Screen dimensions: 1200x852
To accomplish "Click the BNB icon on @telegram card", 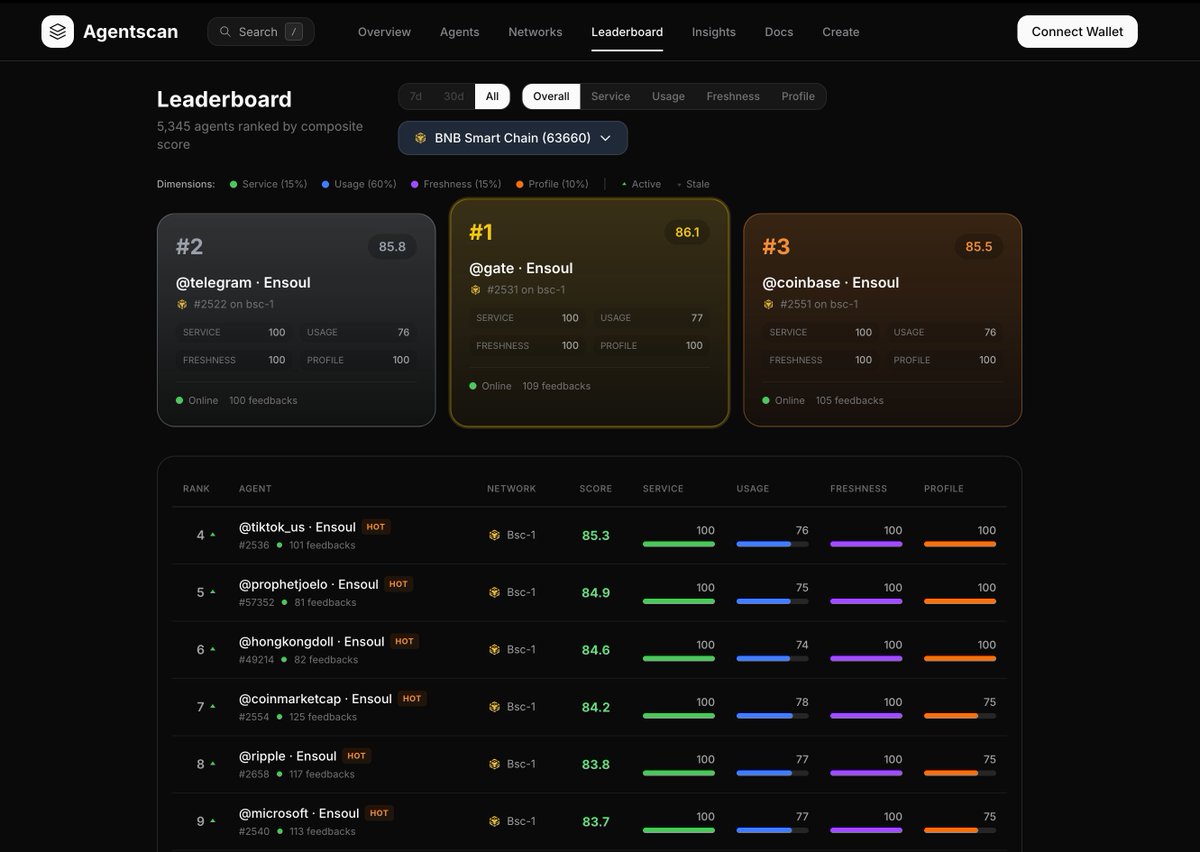I will coord(182,304).
